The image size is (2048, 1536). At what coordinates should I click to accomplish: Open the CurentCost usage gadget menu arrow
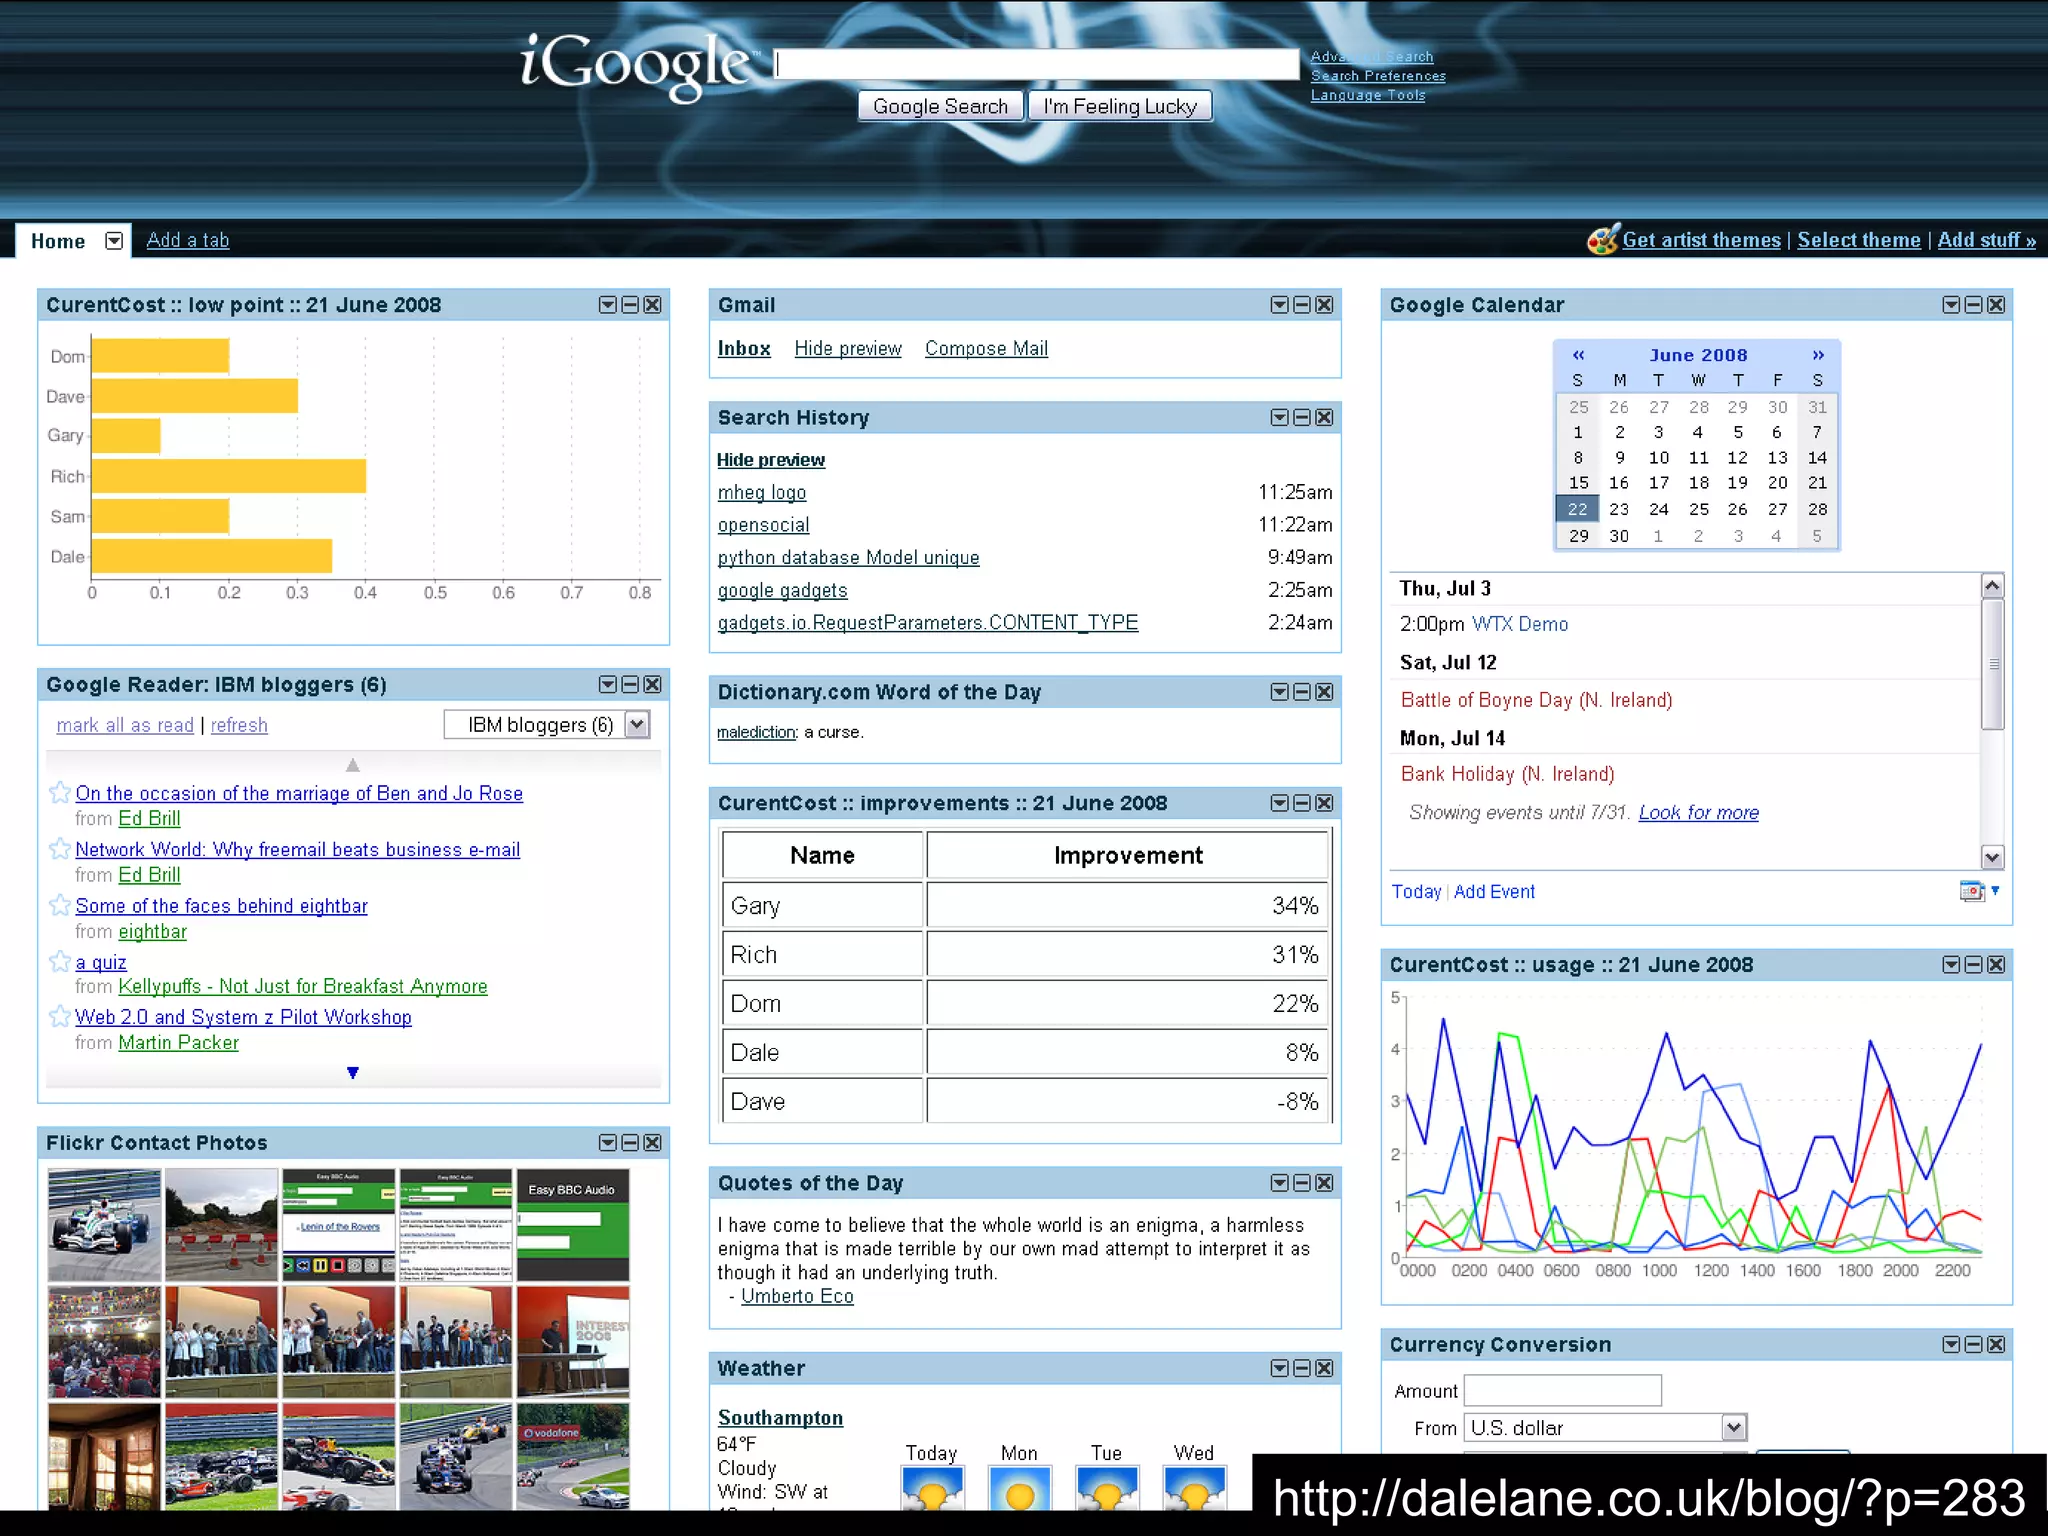[x=1951, y=964]
